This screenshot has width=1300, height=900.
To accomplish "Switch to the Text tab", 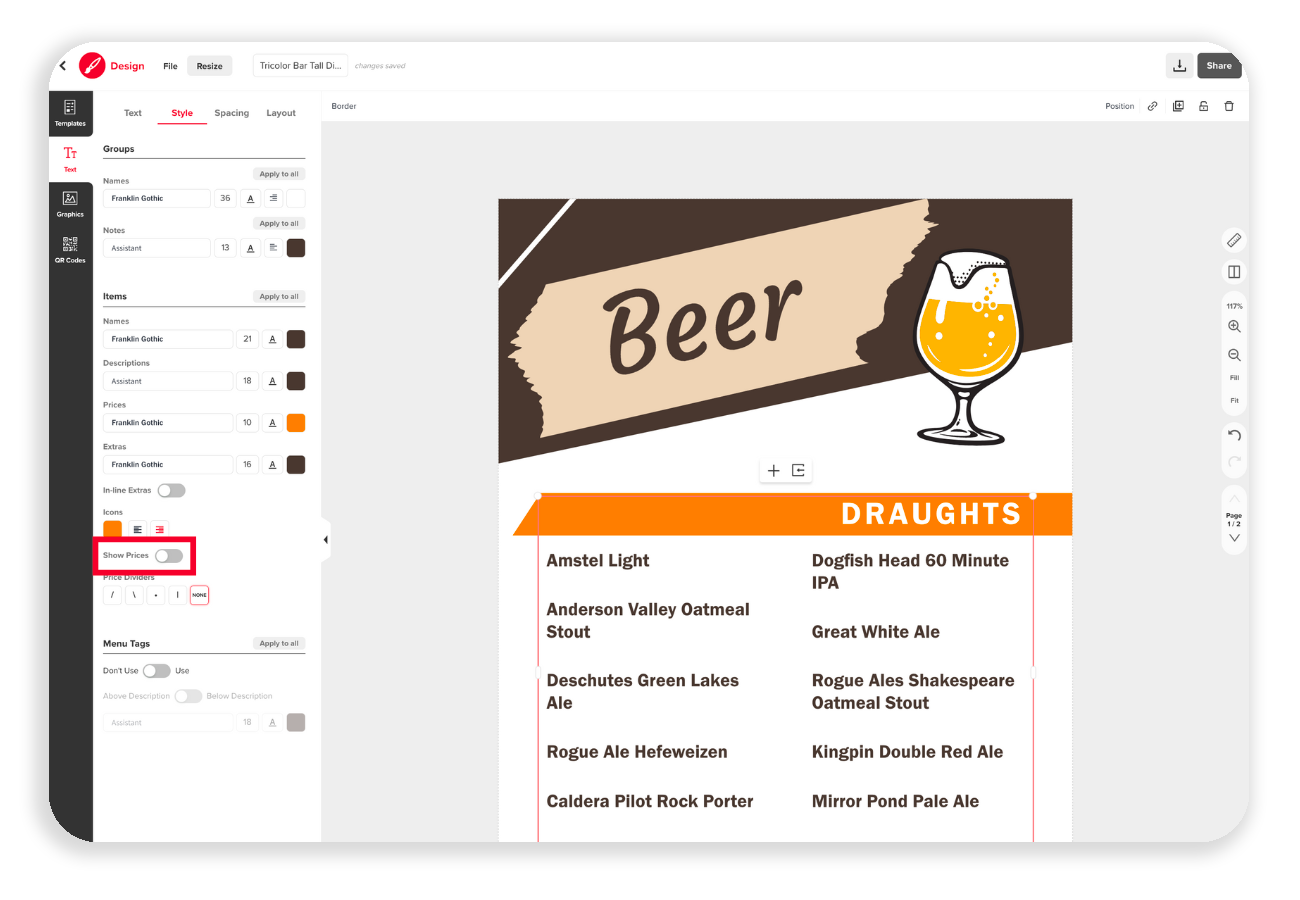I will [133, 113].
